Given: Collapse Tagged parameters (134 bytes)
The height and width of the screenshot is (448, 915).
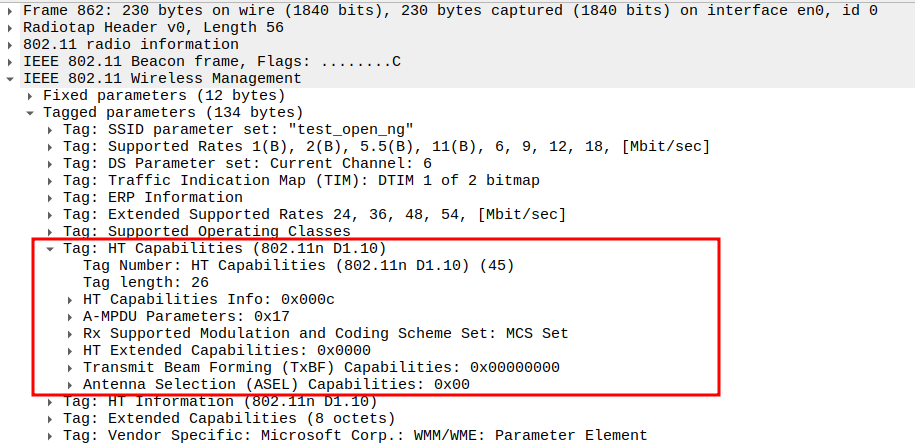Looking at the screenshot, I should pyautogui.click(x=30, y=112).
